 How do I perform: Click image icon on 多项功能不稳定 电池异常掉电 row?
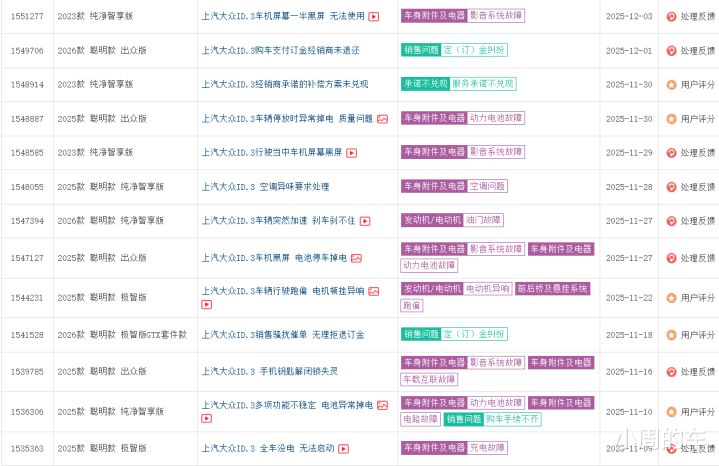[382, 405]
